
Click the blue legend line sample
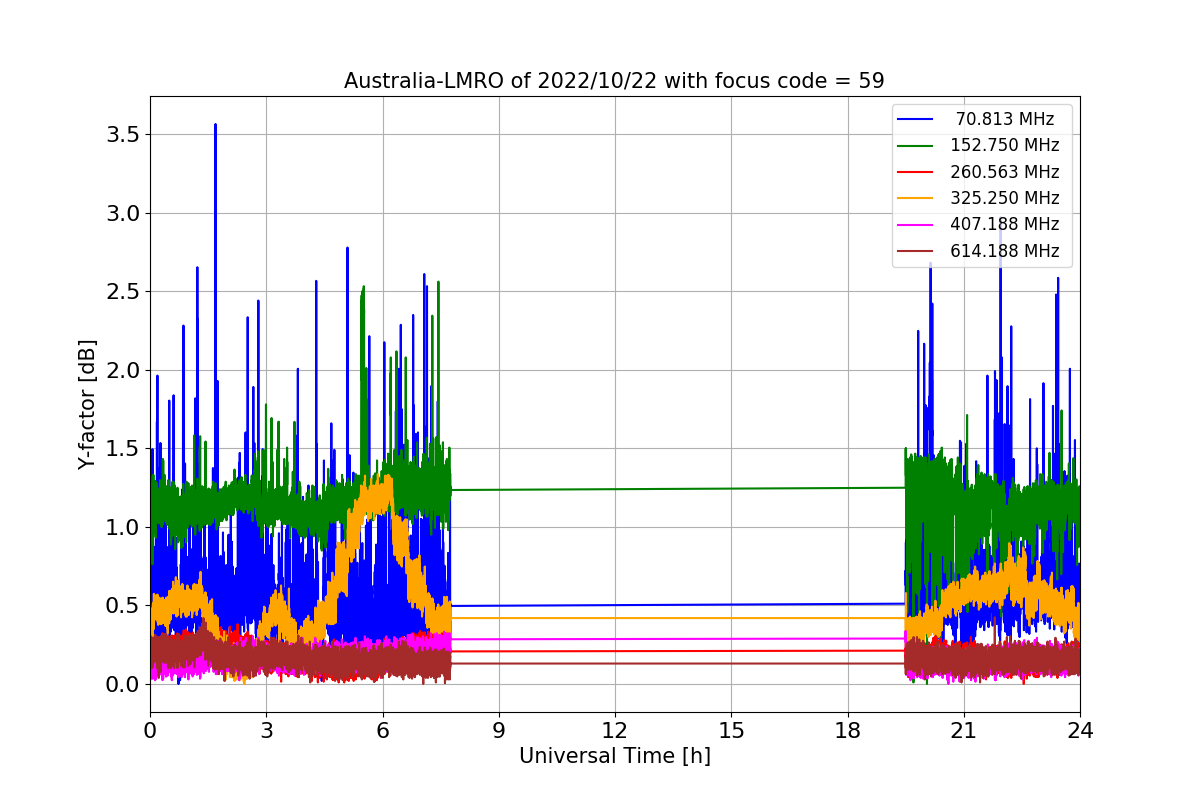tap(916, 120)
